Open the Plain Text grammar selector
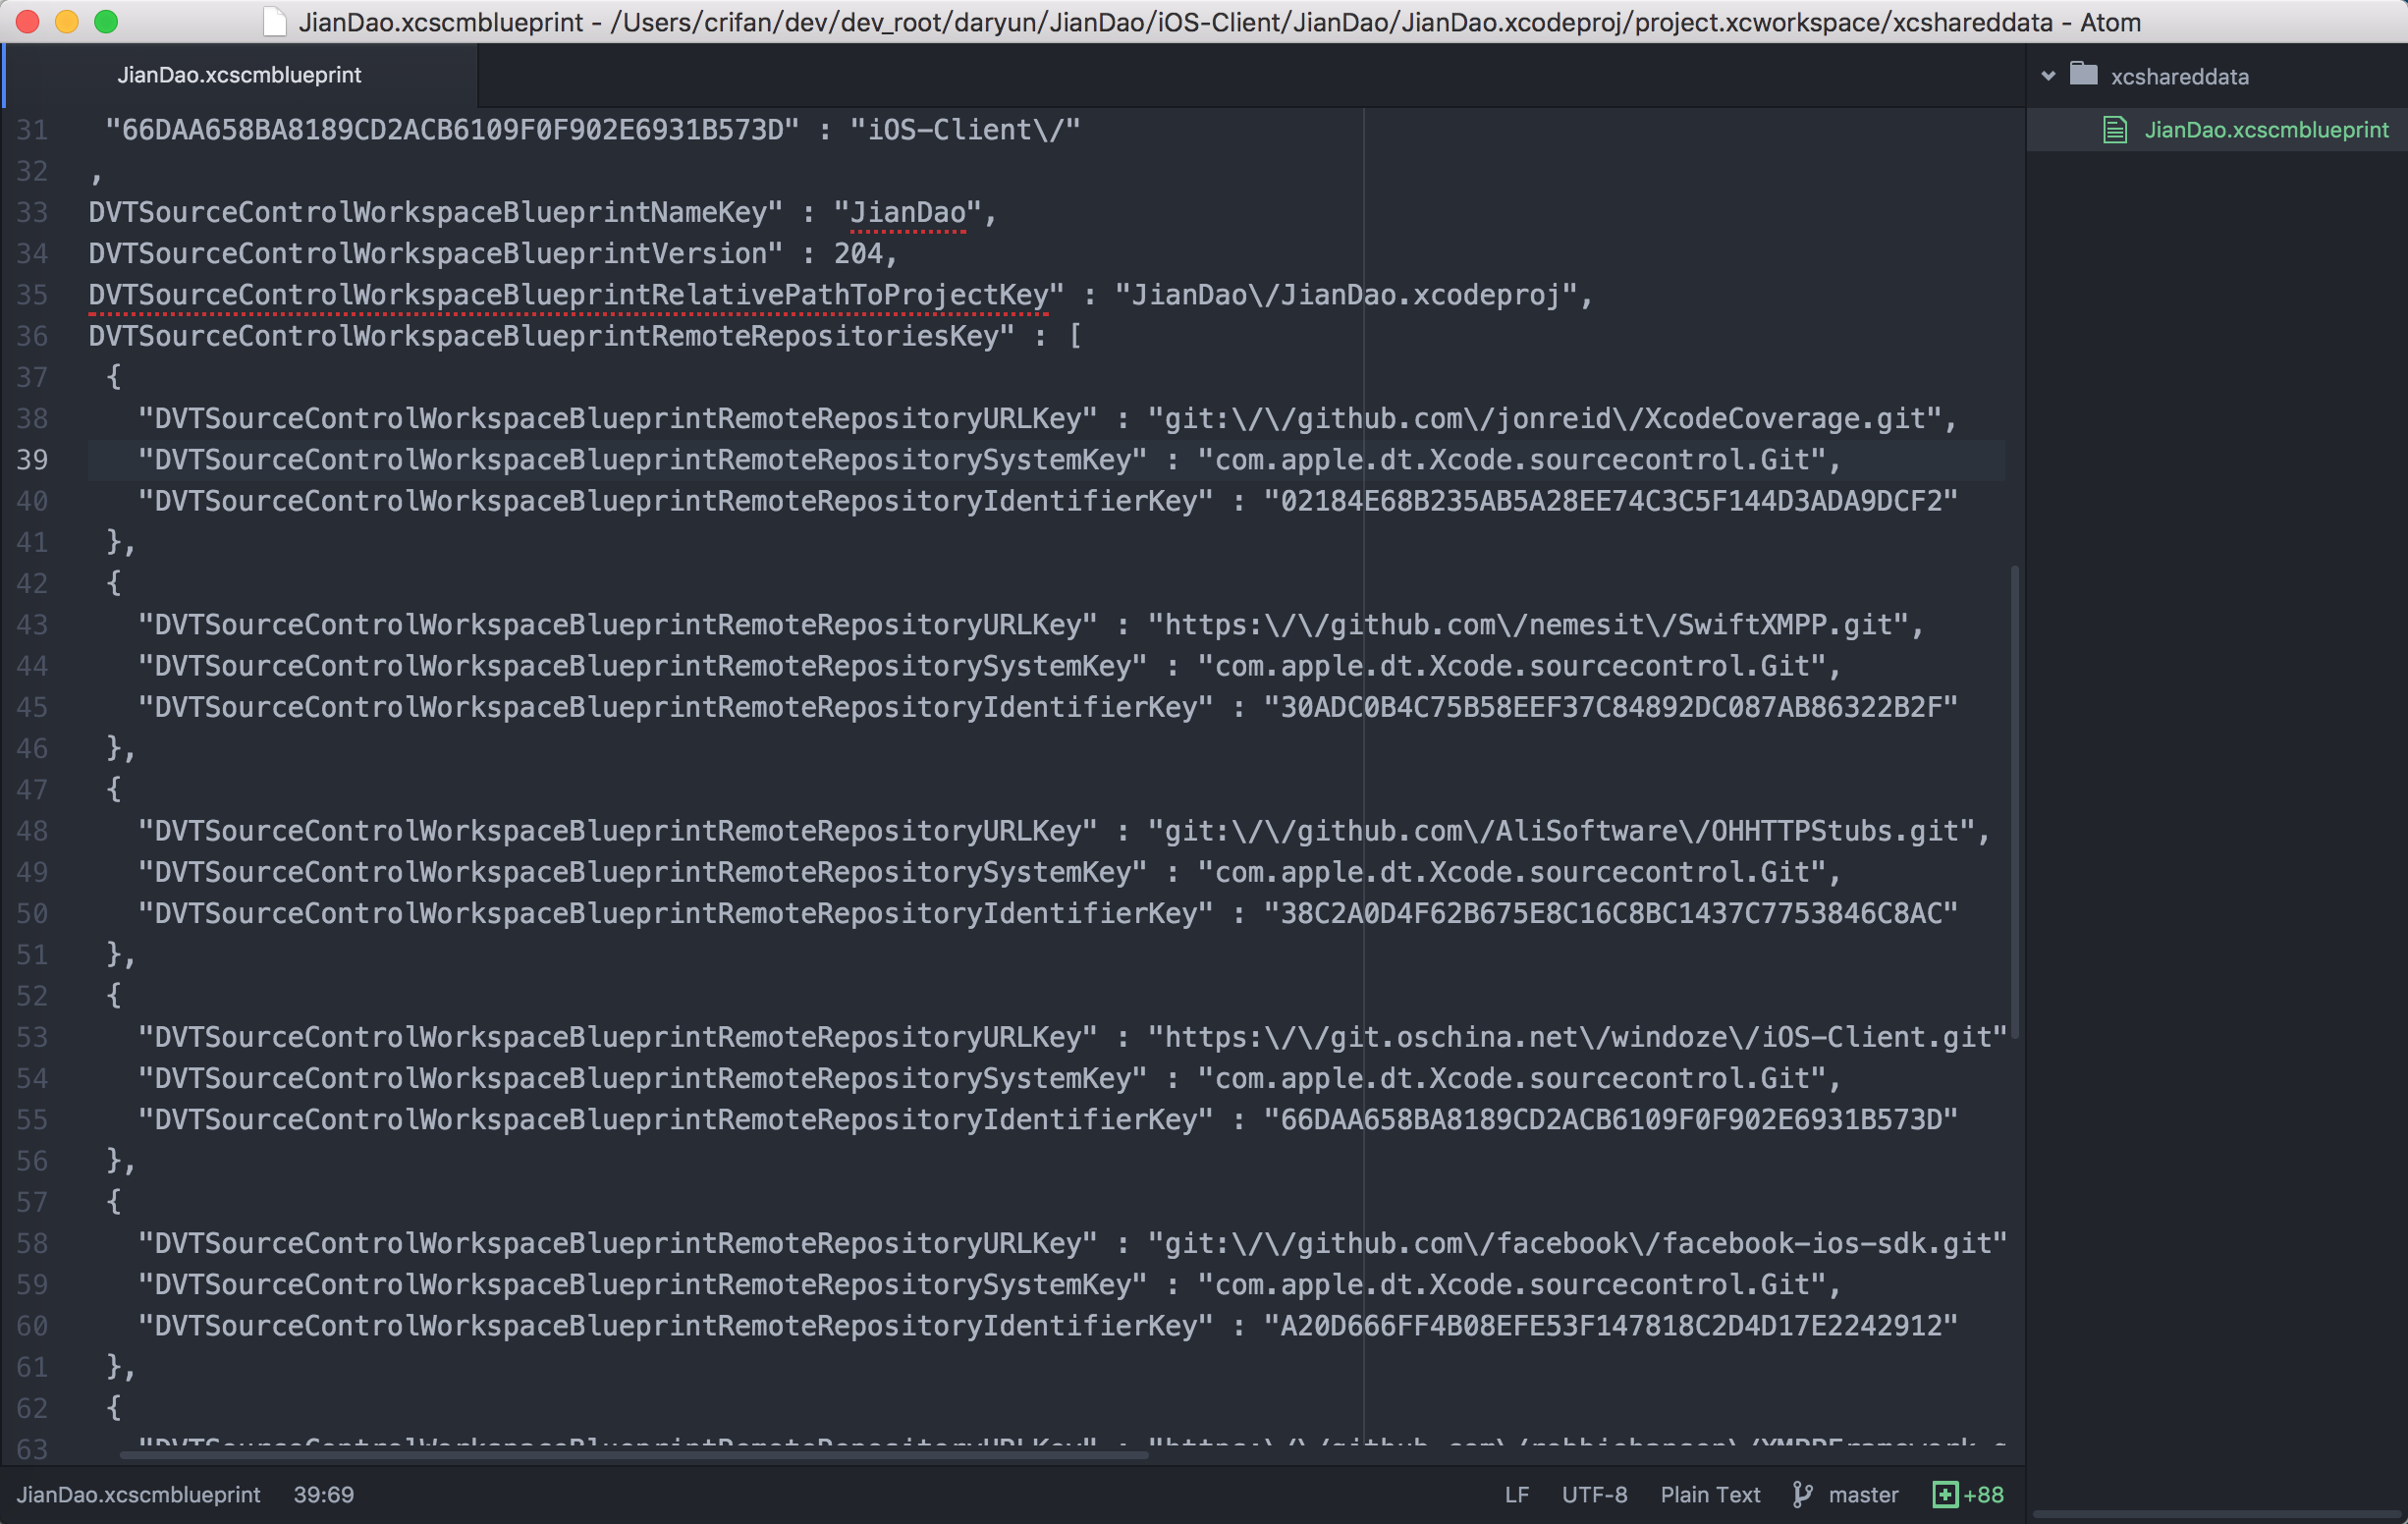2408x1524 pixels. point(1709,1494)
